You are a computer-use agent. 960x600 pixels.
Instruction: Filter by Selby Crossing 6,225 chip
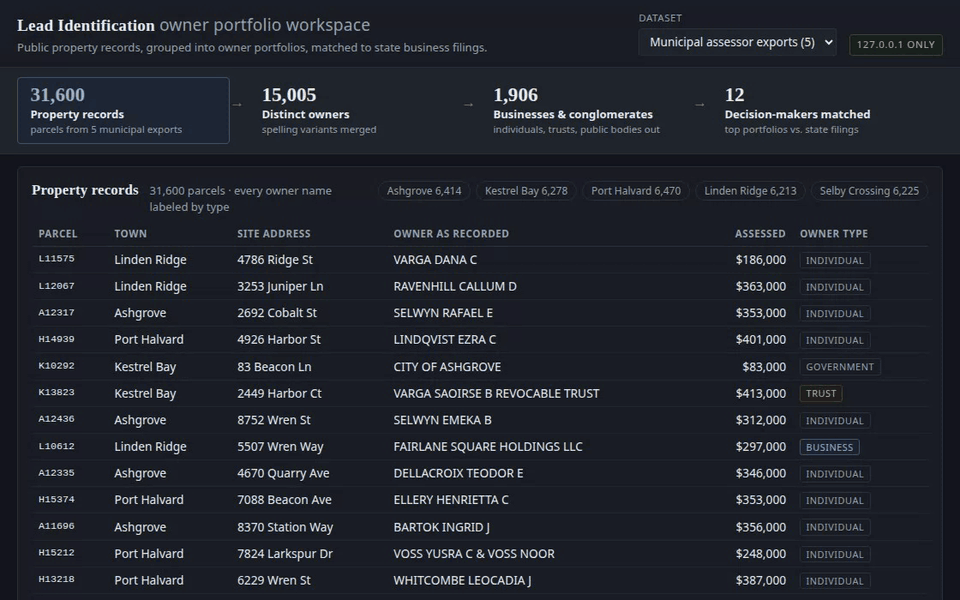(x=869, y=191)
